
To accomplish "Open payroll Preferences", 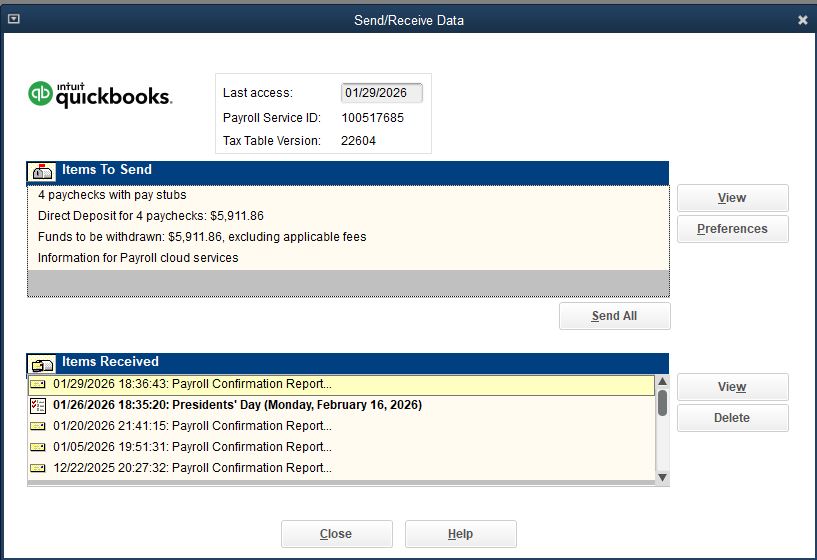I will tap(732, 229).
